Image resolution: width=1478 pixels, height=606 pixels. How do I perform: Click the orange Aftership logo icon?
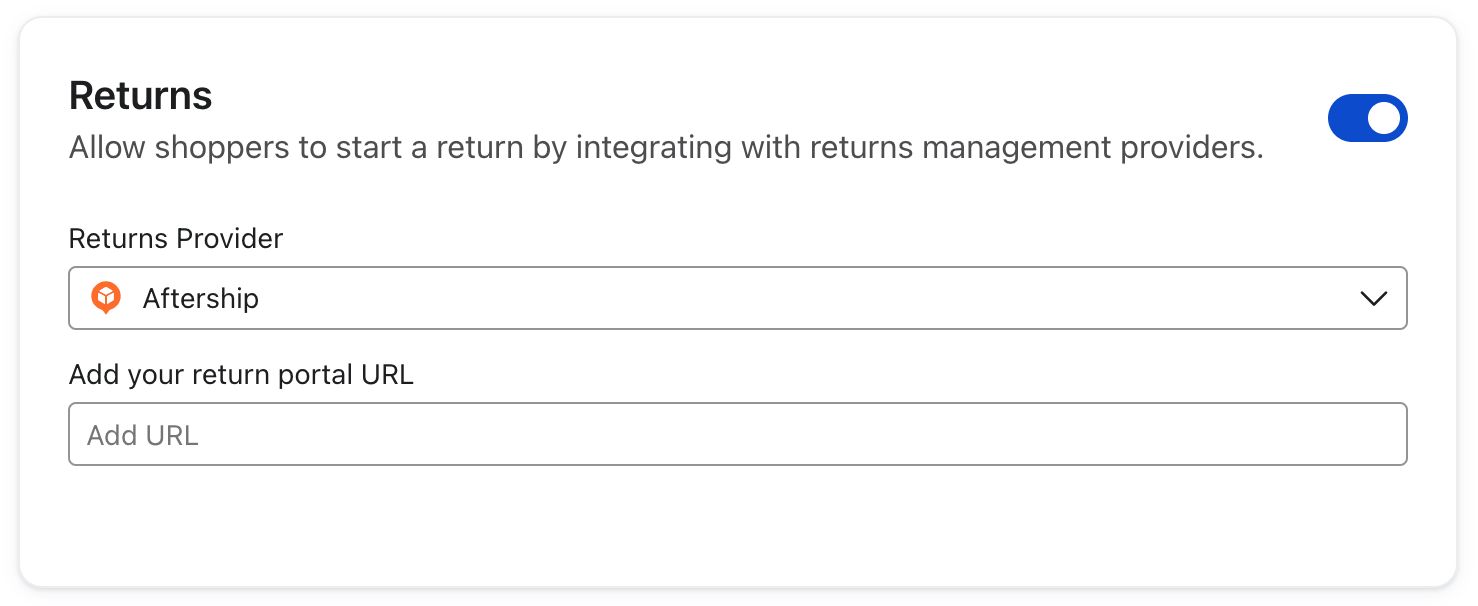(x=105, y=298)
